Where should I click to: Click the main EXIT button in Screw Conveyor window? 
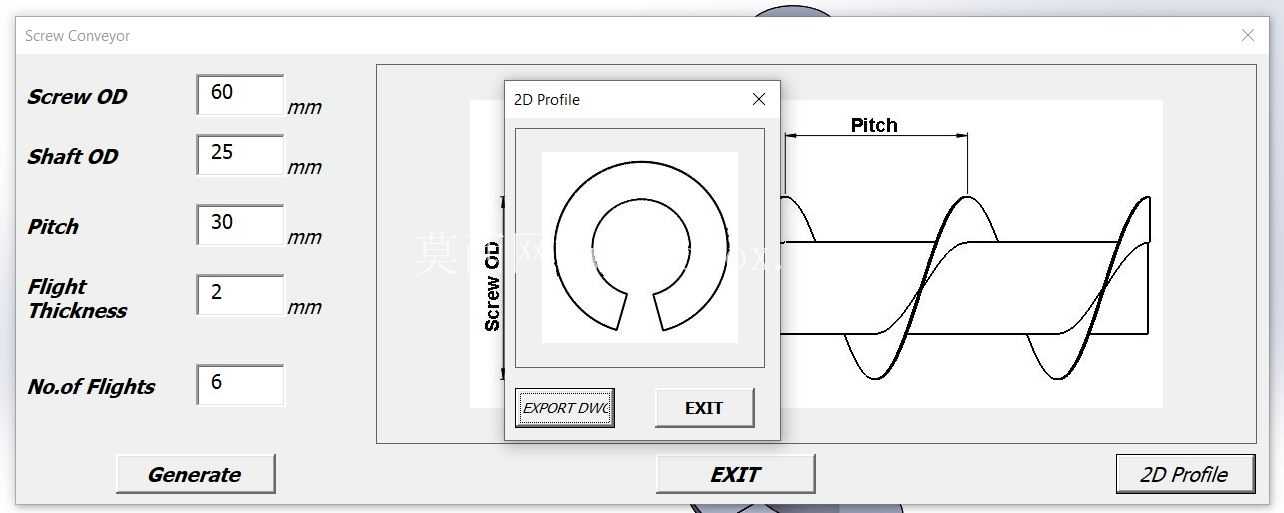coord(735,474)
